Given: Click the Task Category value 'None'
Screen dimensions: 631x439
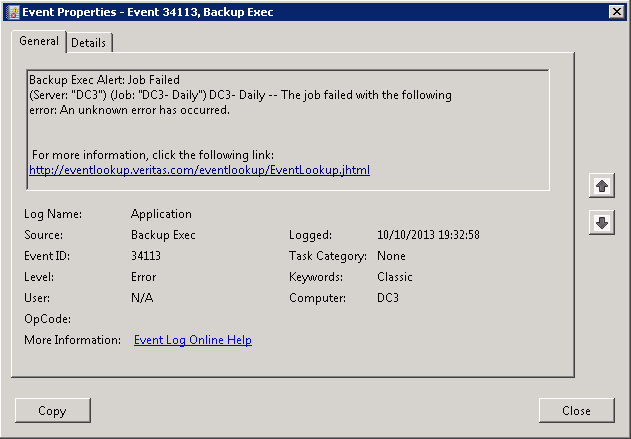Looking at the screenshot, I should click(391, 256).
